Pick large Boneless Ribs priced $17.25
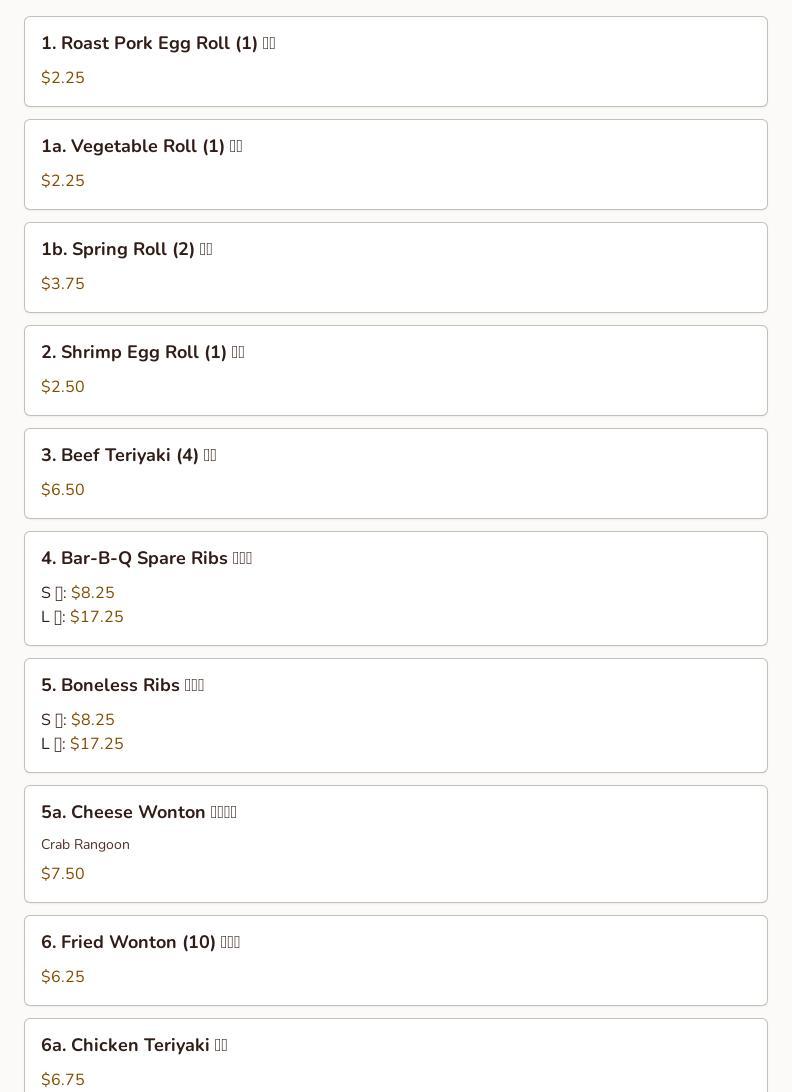The width and height of the screenshot is (792, 1092). [x=96, y=744]
